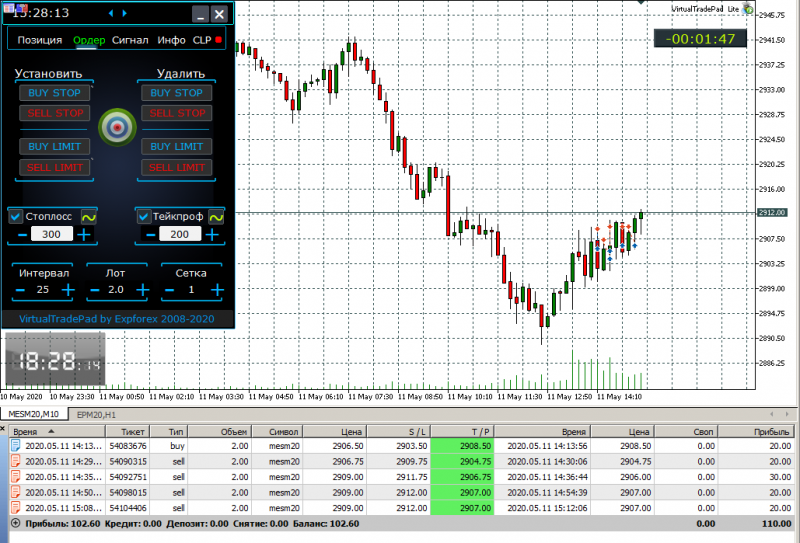
Task: Select the Ордер tab
Action: tap(89, 40)
